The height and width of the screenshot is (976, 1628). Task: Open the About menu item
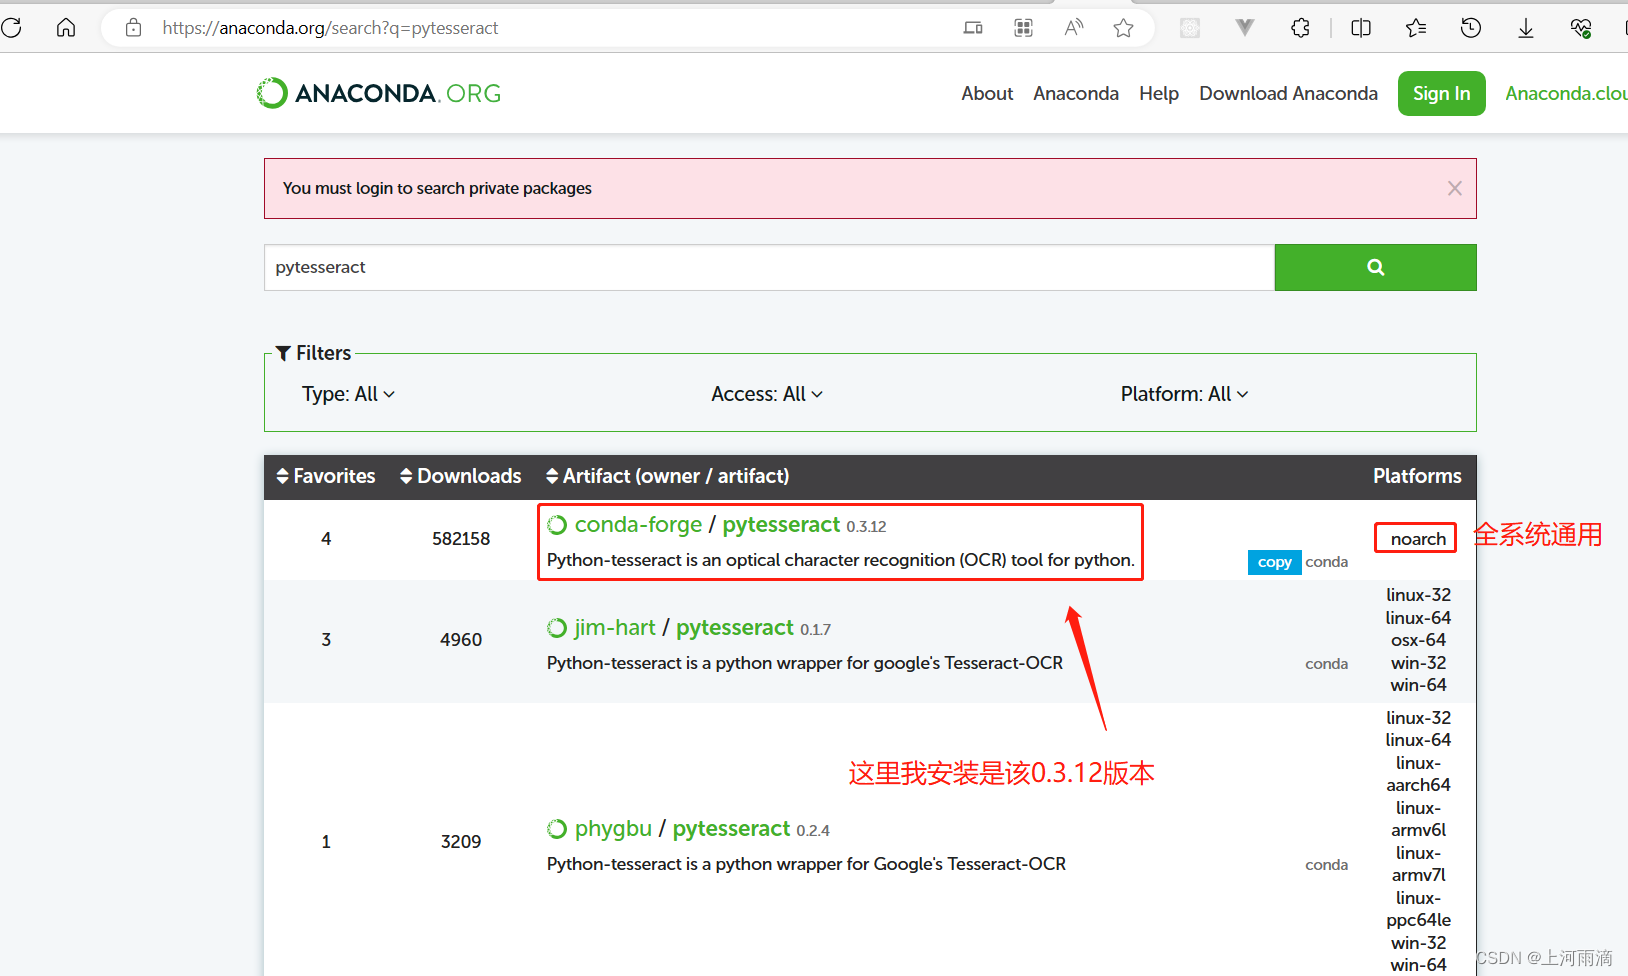click(x=987, y=93)
